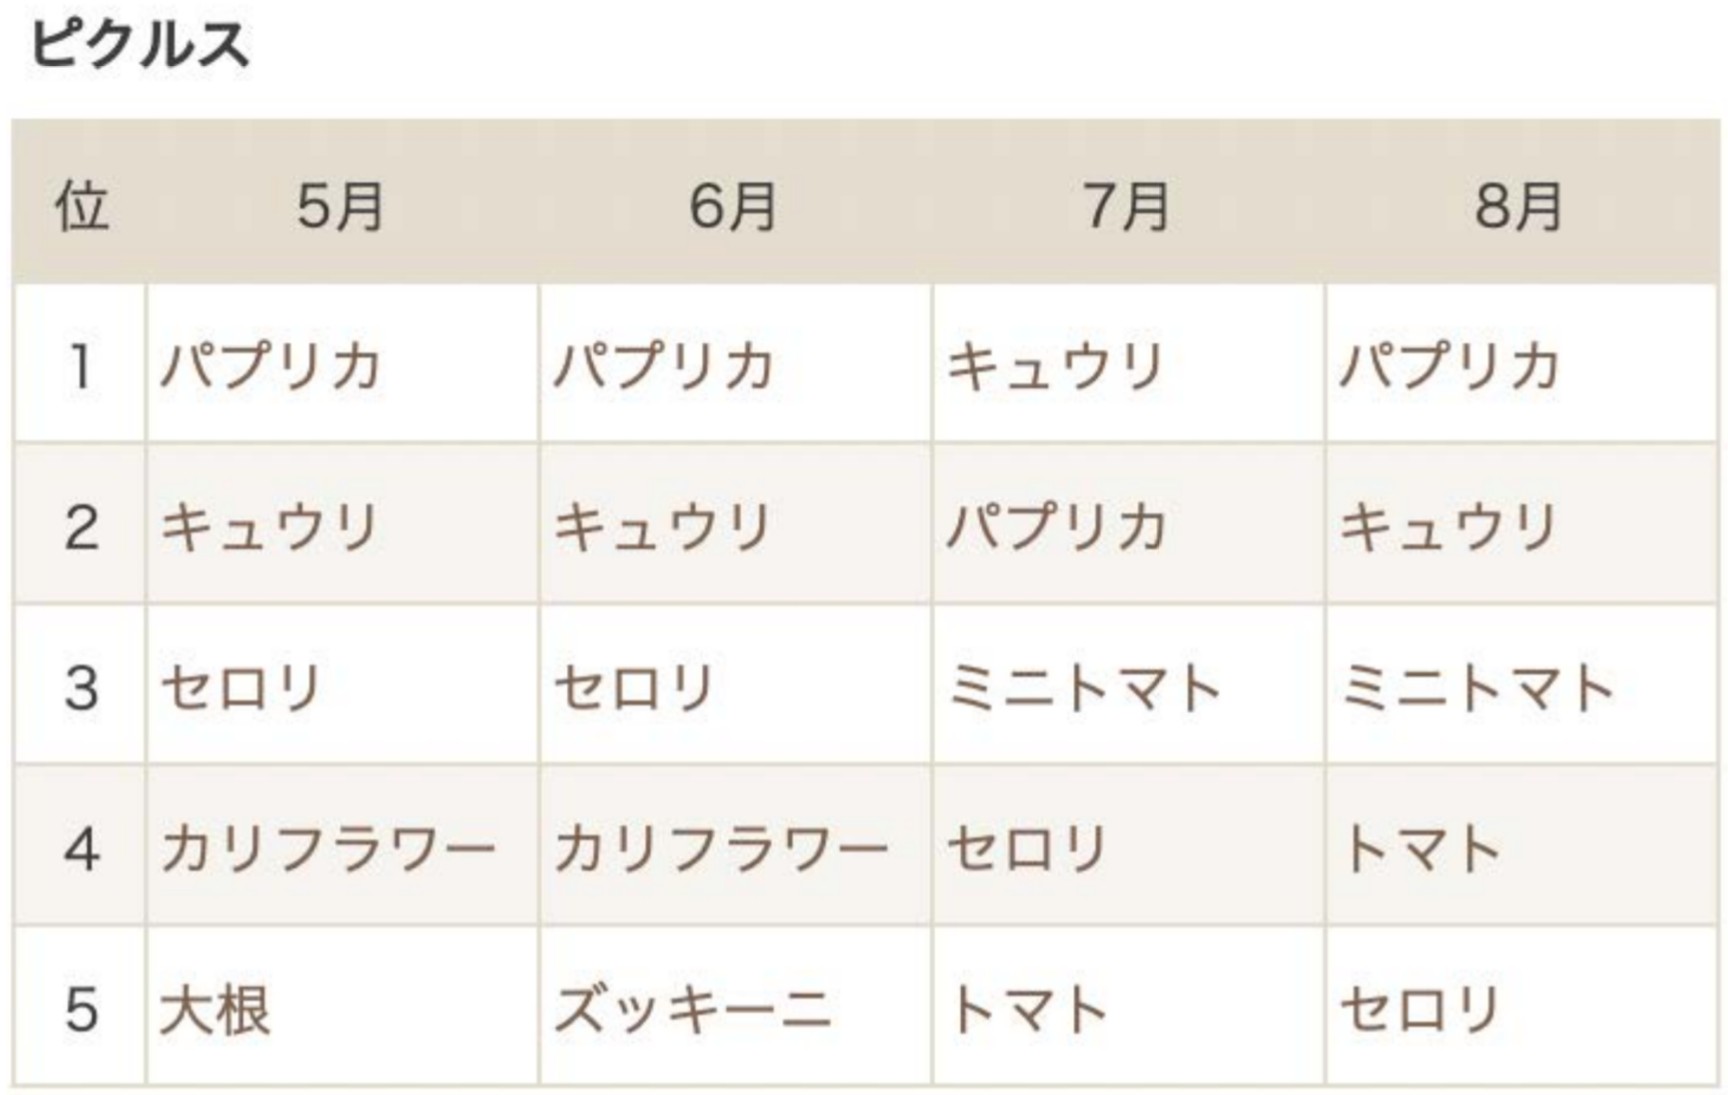
Task: Click rank 5 トマト under 7月
Action: (1028, 1010)
